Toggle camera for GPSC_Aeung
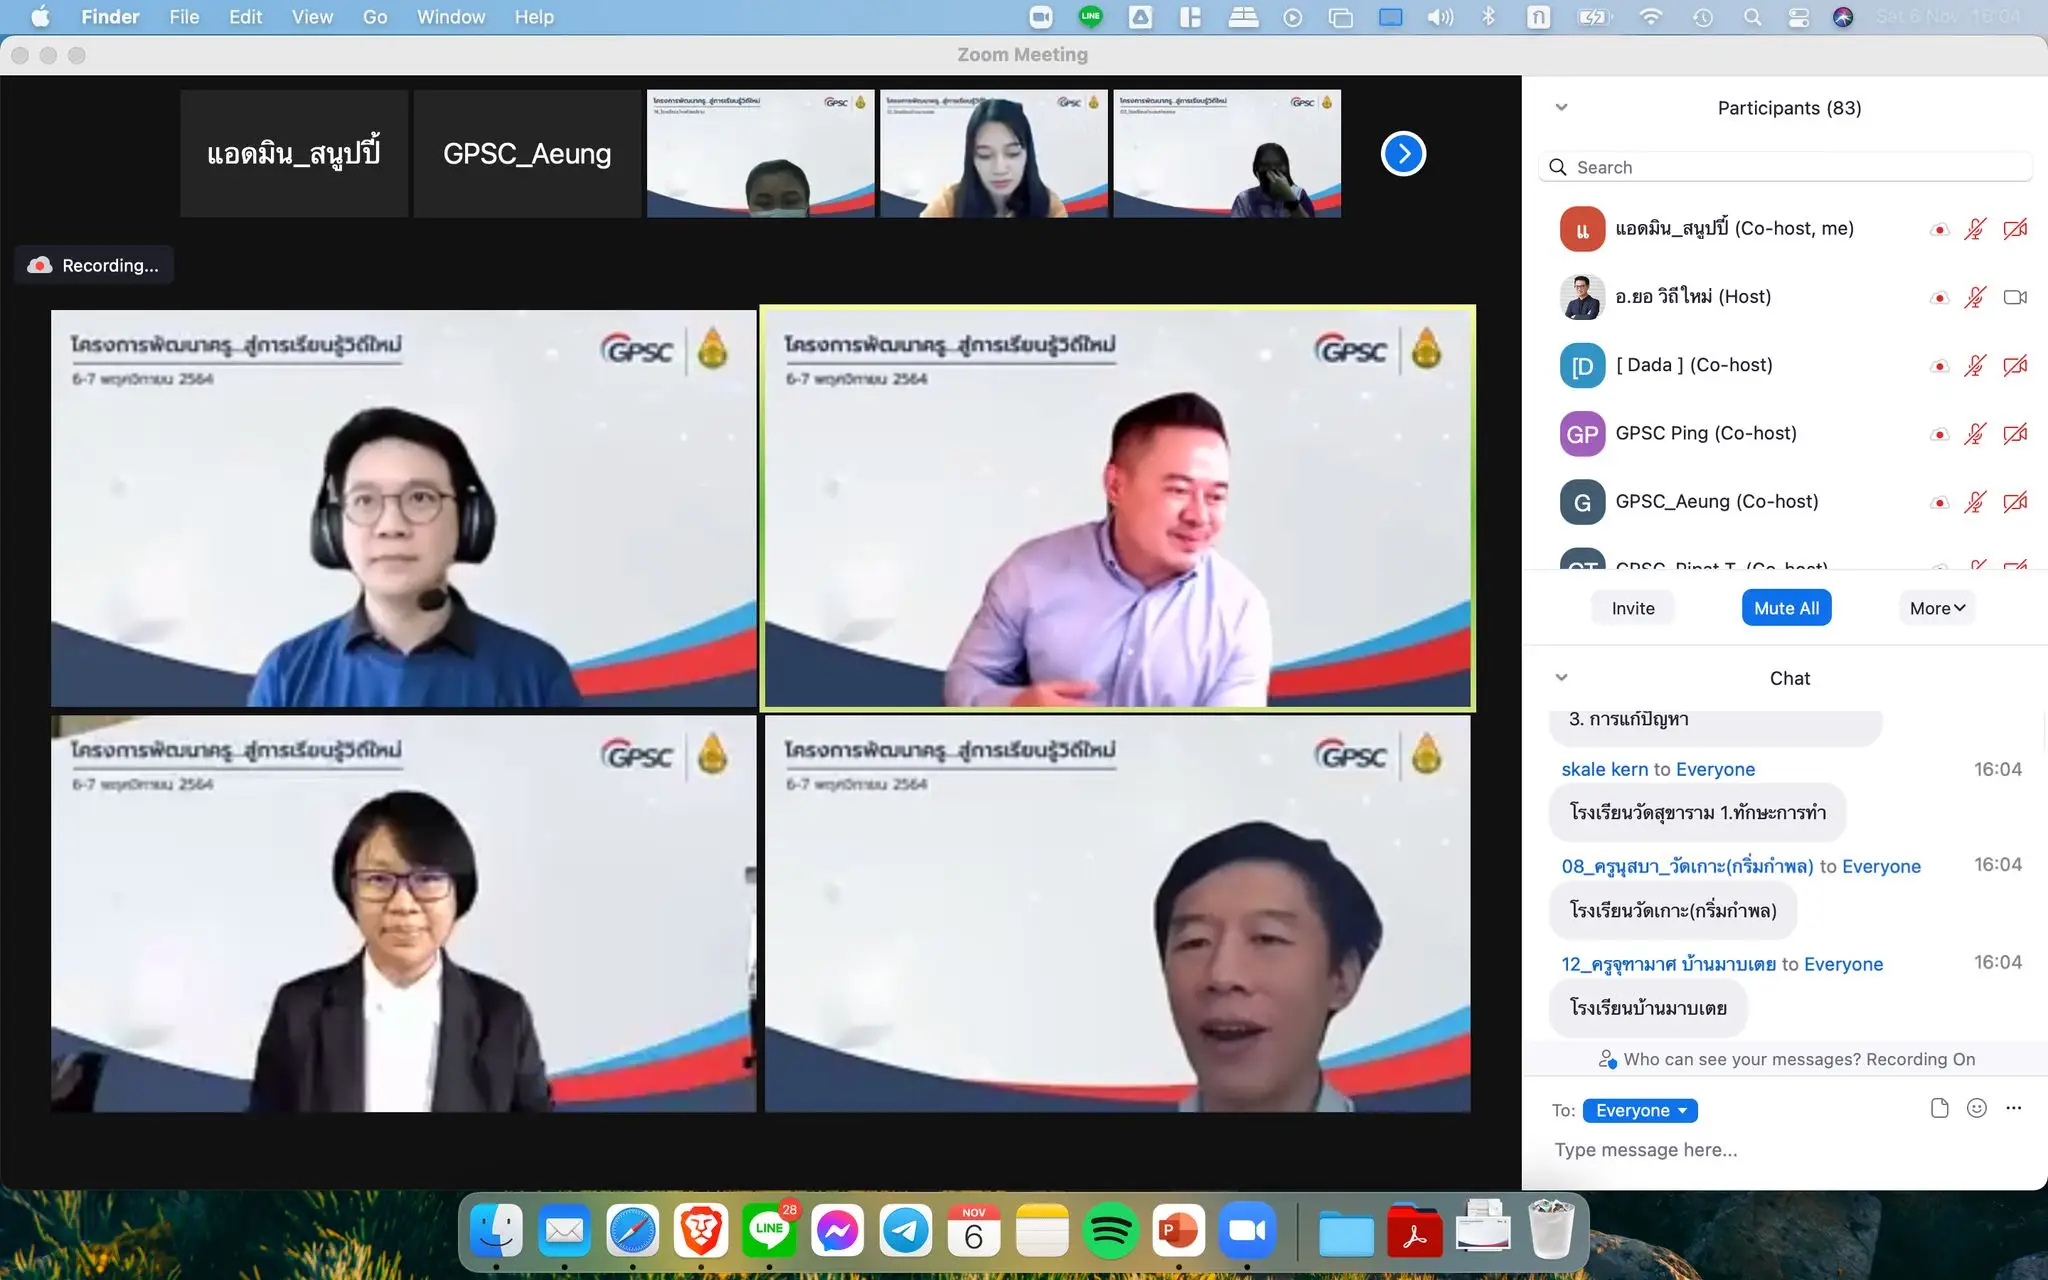Image resolution: width=2048 pixels, height=1280 pixels. point(2014,502)
